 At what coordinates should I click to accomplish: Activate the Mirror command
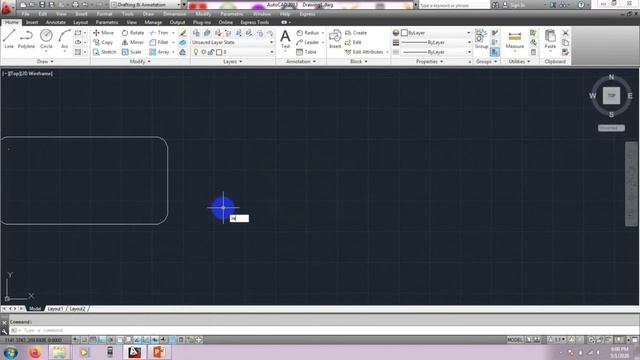tap(132, 42)
